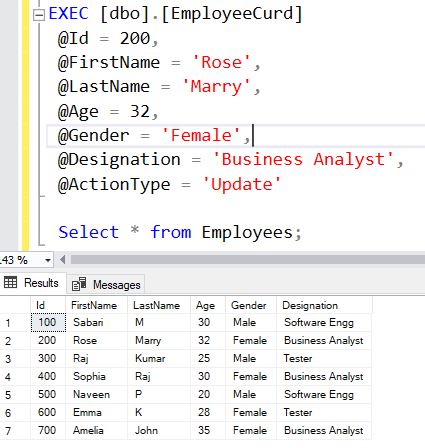Click the Gender column header

click(251, 305)
